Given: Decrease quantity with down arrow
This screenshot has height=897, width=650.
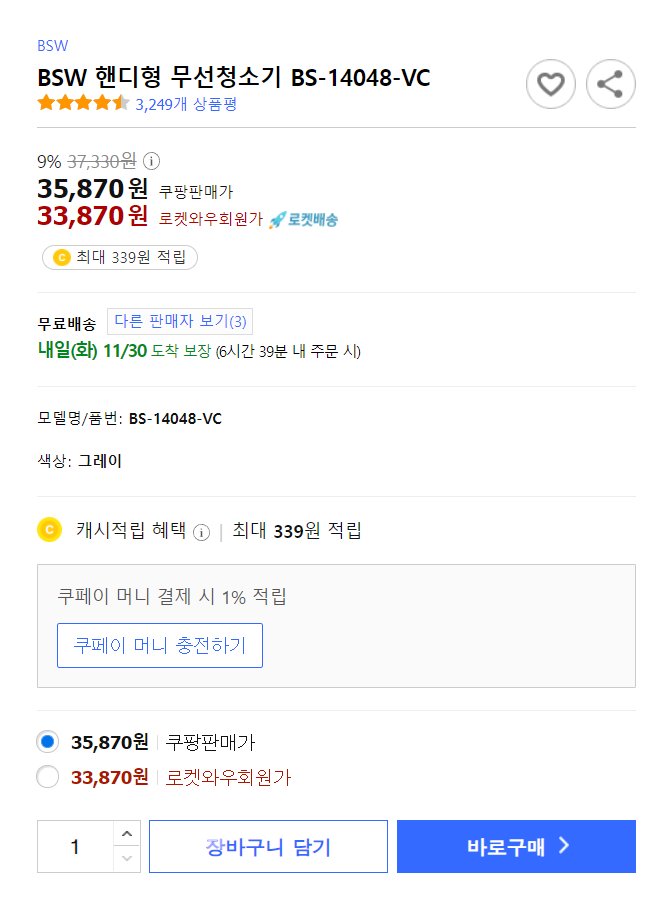Looking at the screenshot, I should tap(127, 859).
